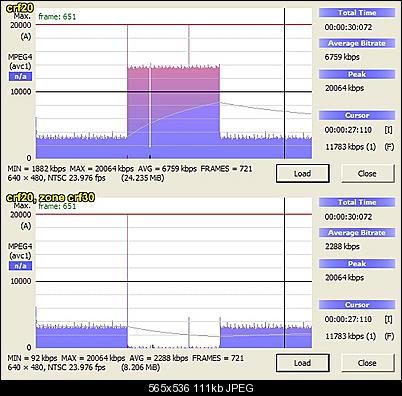This screenshot has width=402, height=396.
Task: Click frame: 651 label in crf20 graph
Action: click(x=57, y=17)
